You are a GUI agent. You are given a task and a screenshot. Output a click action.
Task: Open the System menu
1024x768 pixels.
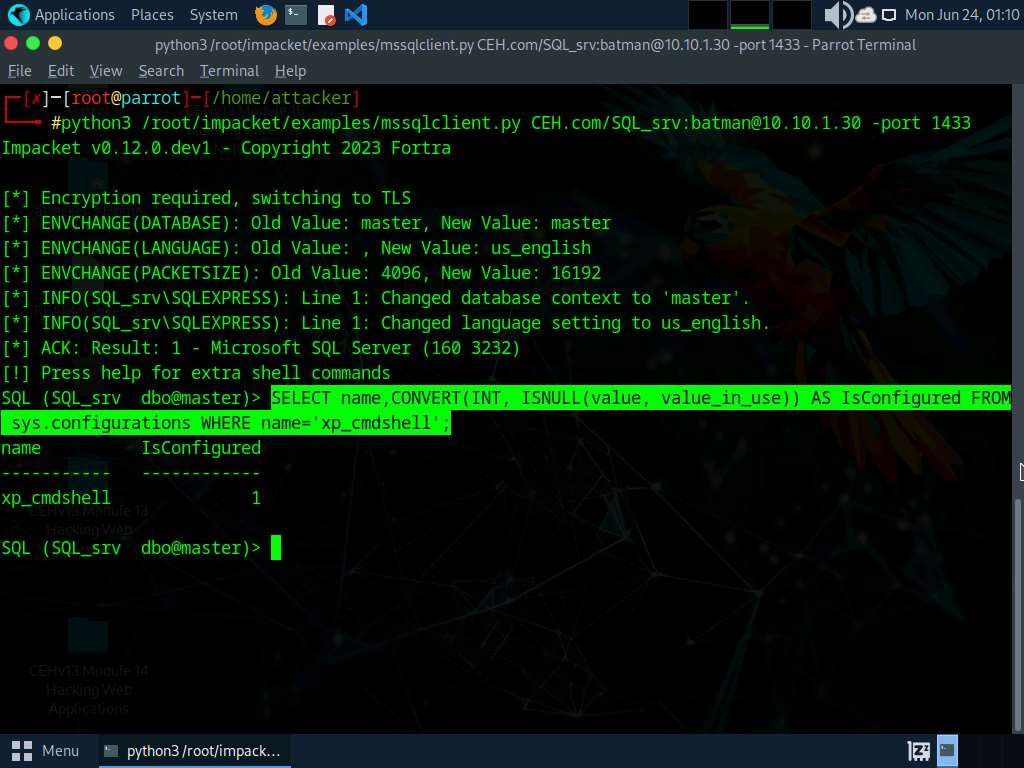213,15
